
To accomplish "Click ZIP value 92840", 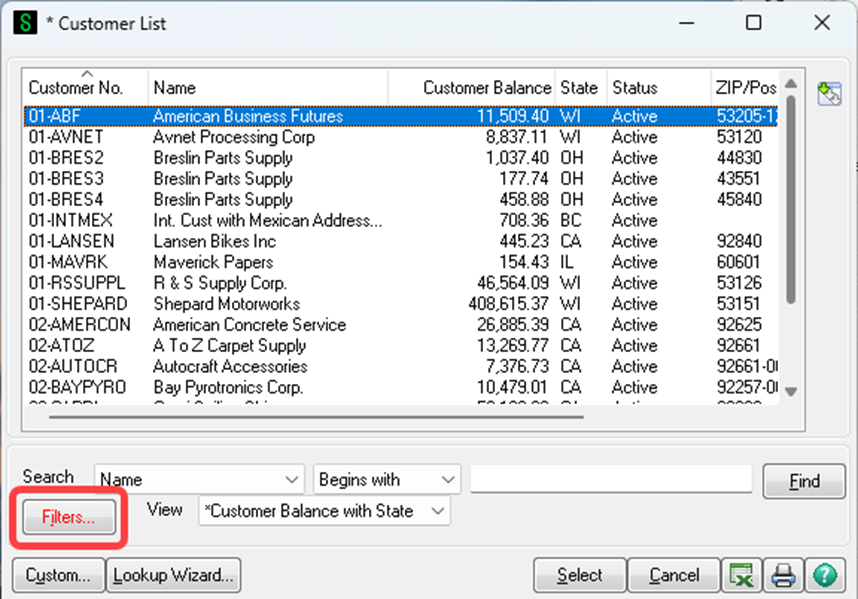I will coord(739,241).
